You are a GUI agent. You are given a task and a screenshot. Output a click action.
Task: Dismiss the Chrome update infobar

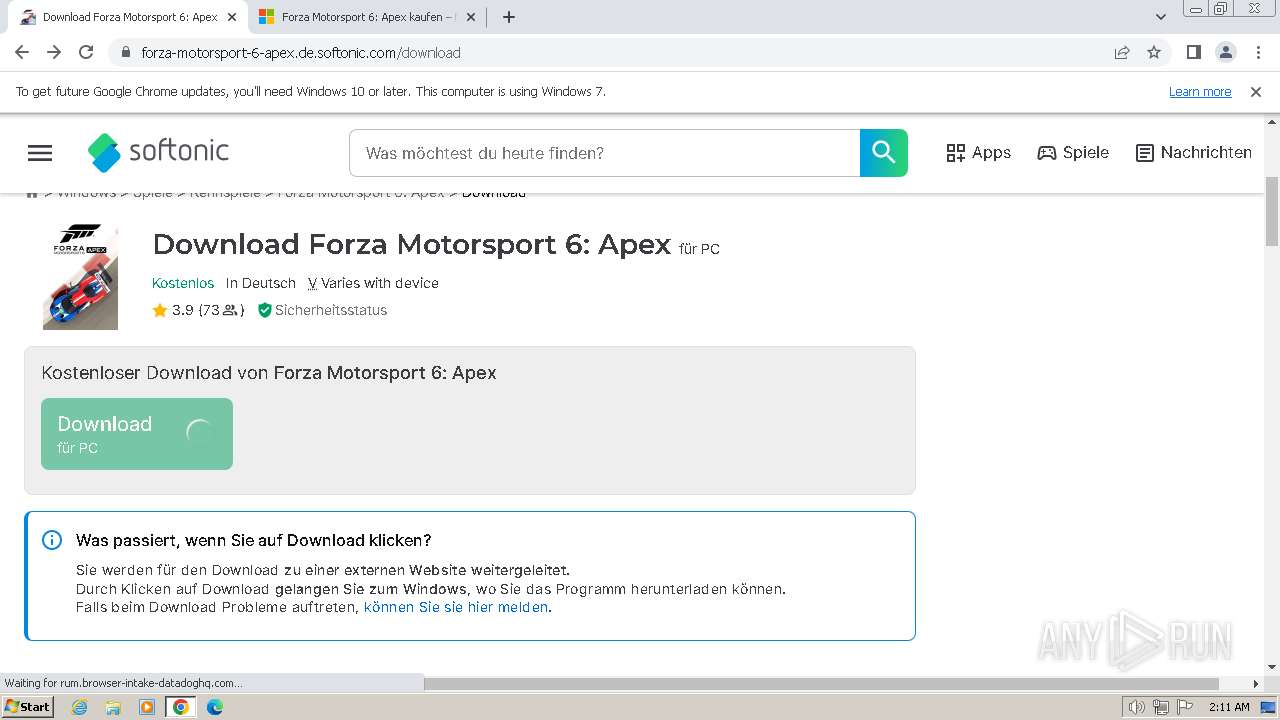[1256, 92]
